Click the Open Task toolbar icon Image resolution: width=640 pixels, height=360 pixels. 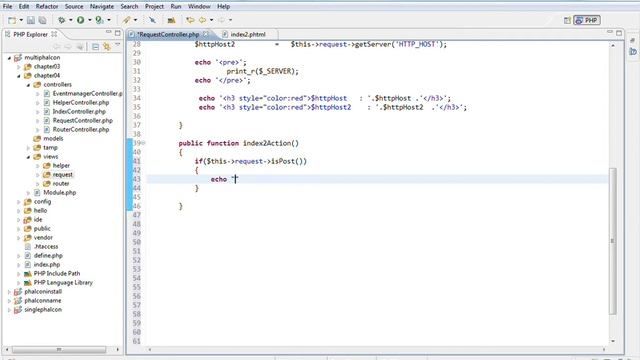[x=171, y=20]
